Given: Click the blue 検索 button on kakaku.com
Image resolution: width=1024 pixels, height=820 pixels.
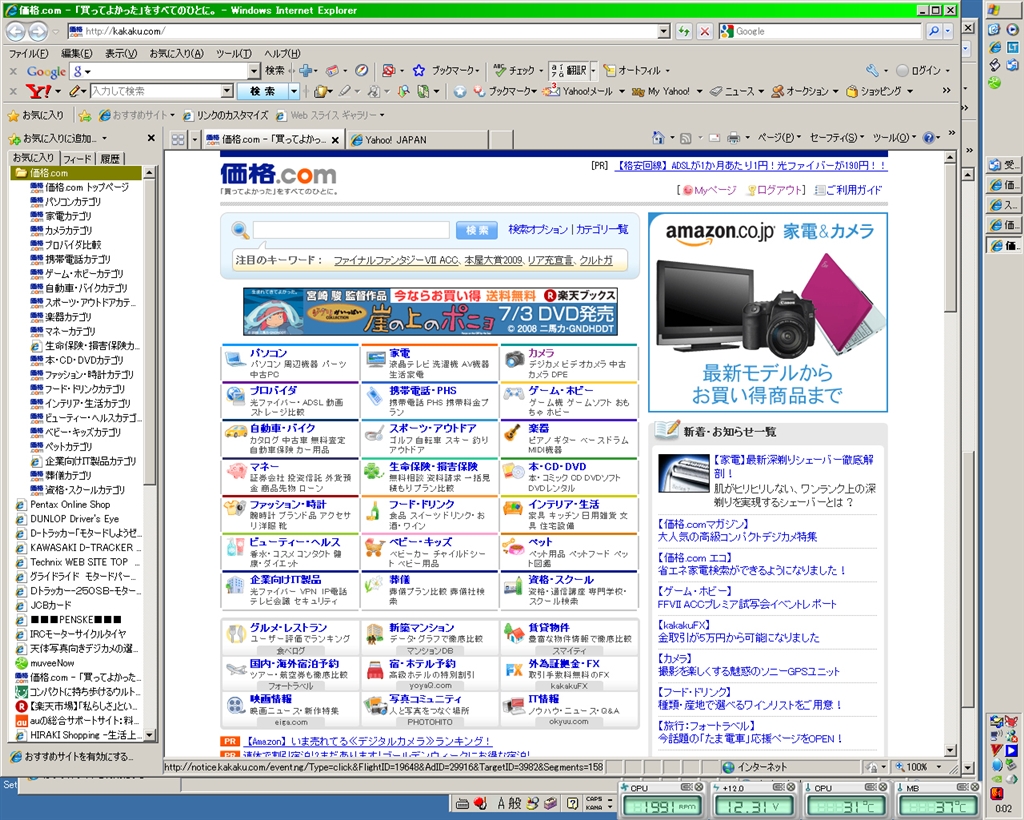Looking at the screenshot, I should pyautogui.click(x=477, y=230).
